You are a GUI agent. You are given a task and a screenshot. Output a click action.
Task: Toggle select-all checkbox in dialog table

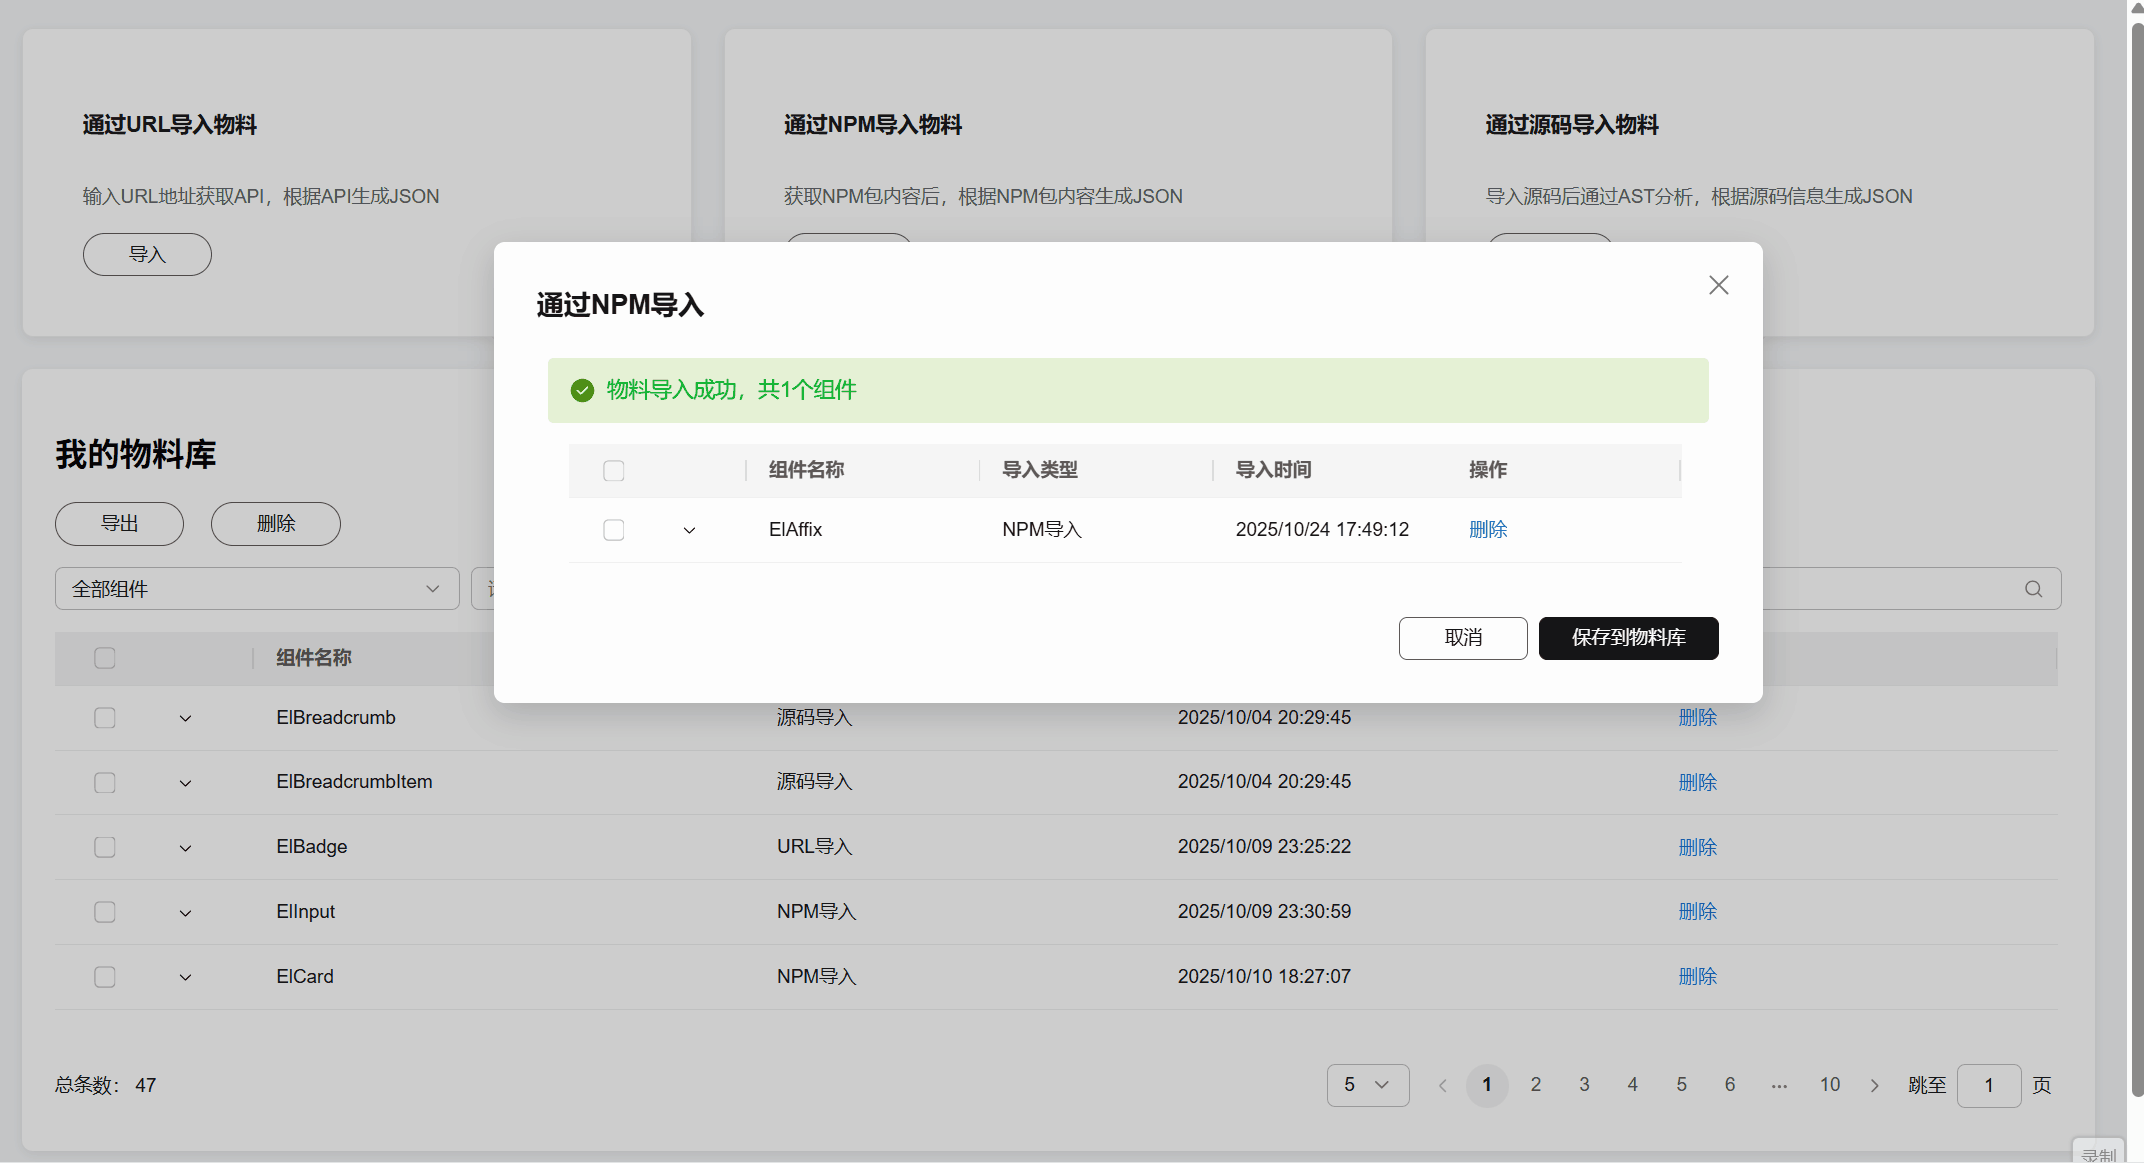614,470
